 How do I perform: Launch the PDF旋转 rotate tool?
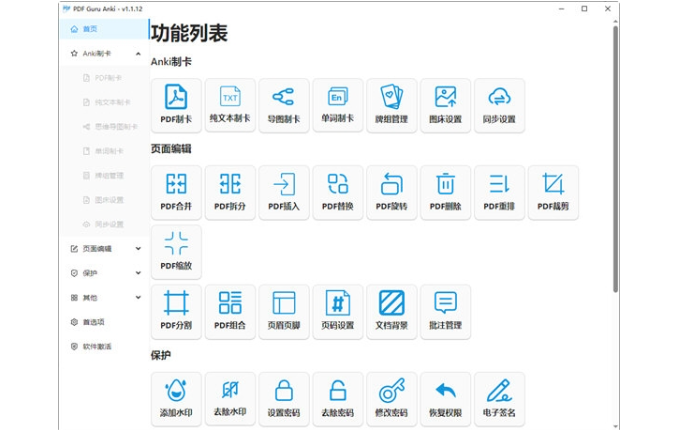coord(391,192)
